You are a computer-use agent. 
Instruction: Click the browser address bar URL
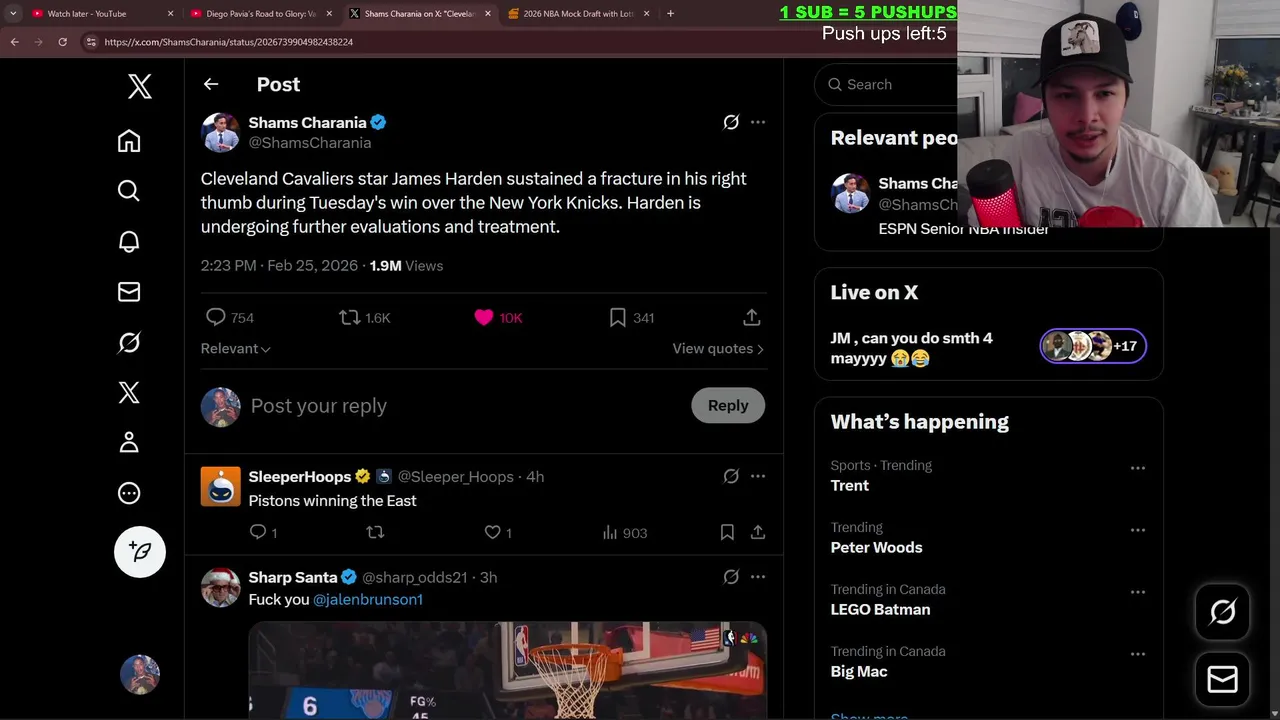pyautogui.click(x=229, y=42)
